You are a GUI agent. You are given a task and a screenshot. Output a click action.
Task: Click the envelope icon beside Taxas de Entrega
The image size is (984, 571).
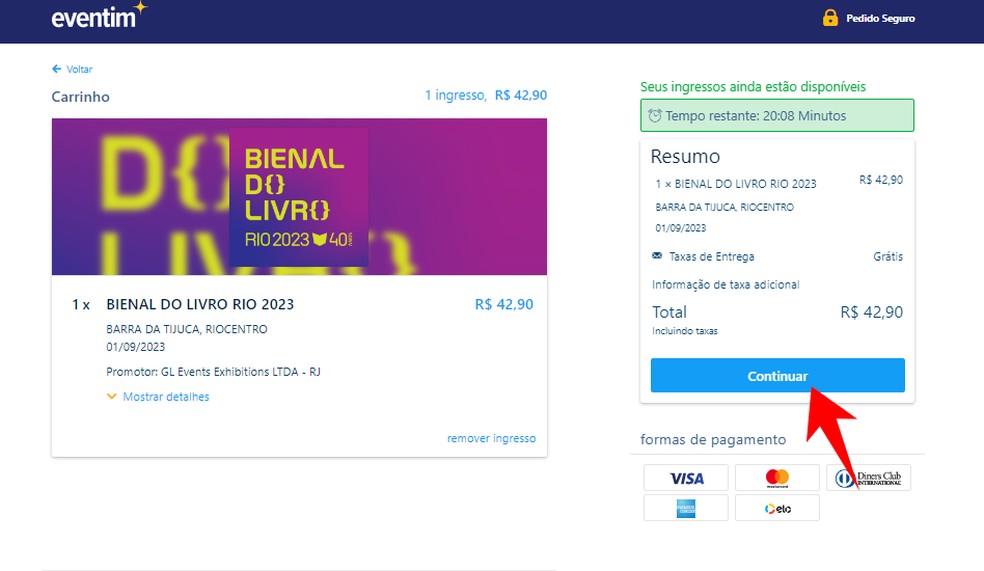tap(657, 255)
